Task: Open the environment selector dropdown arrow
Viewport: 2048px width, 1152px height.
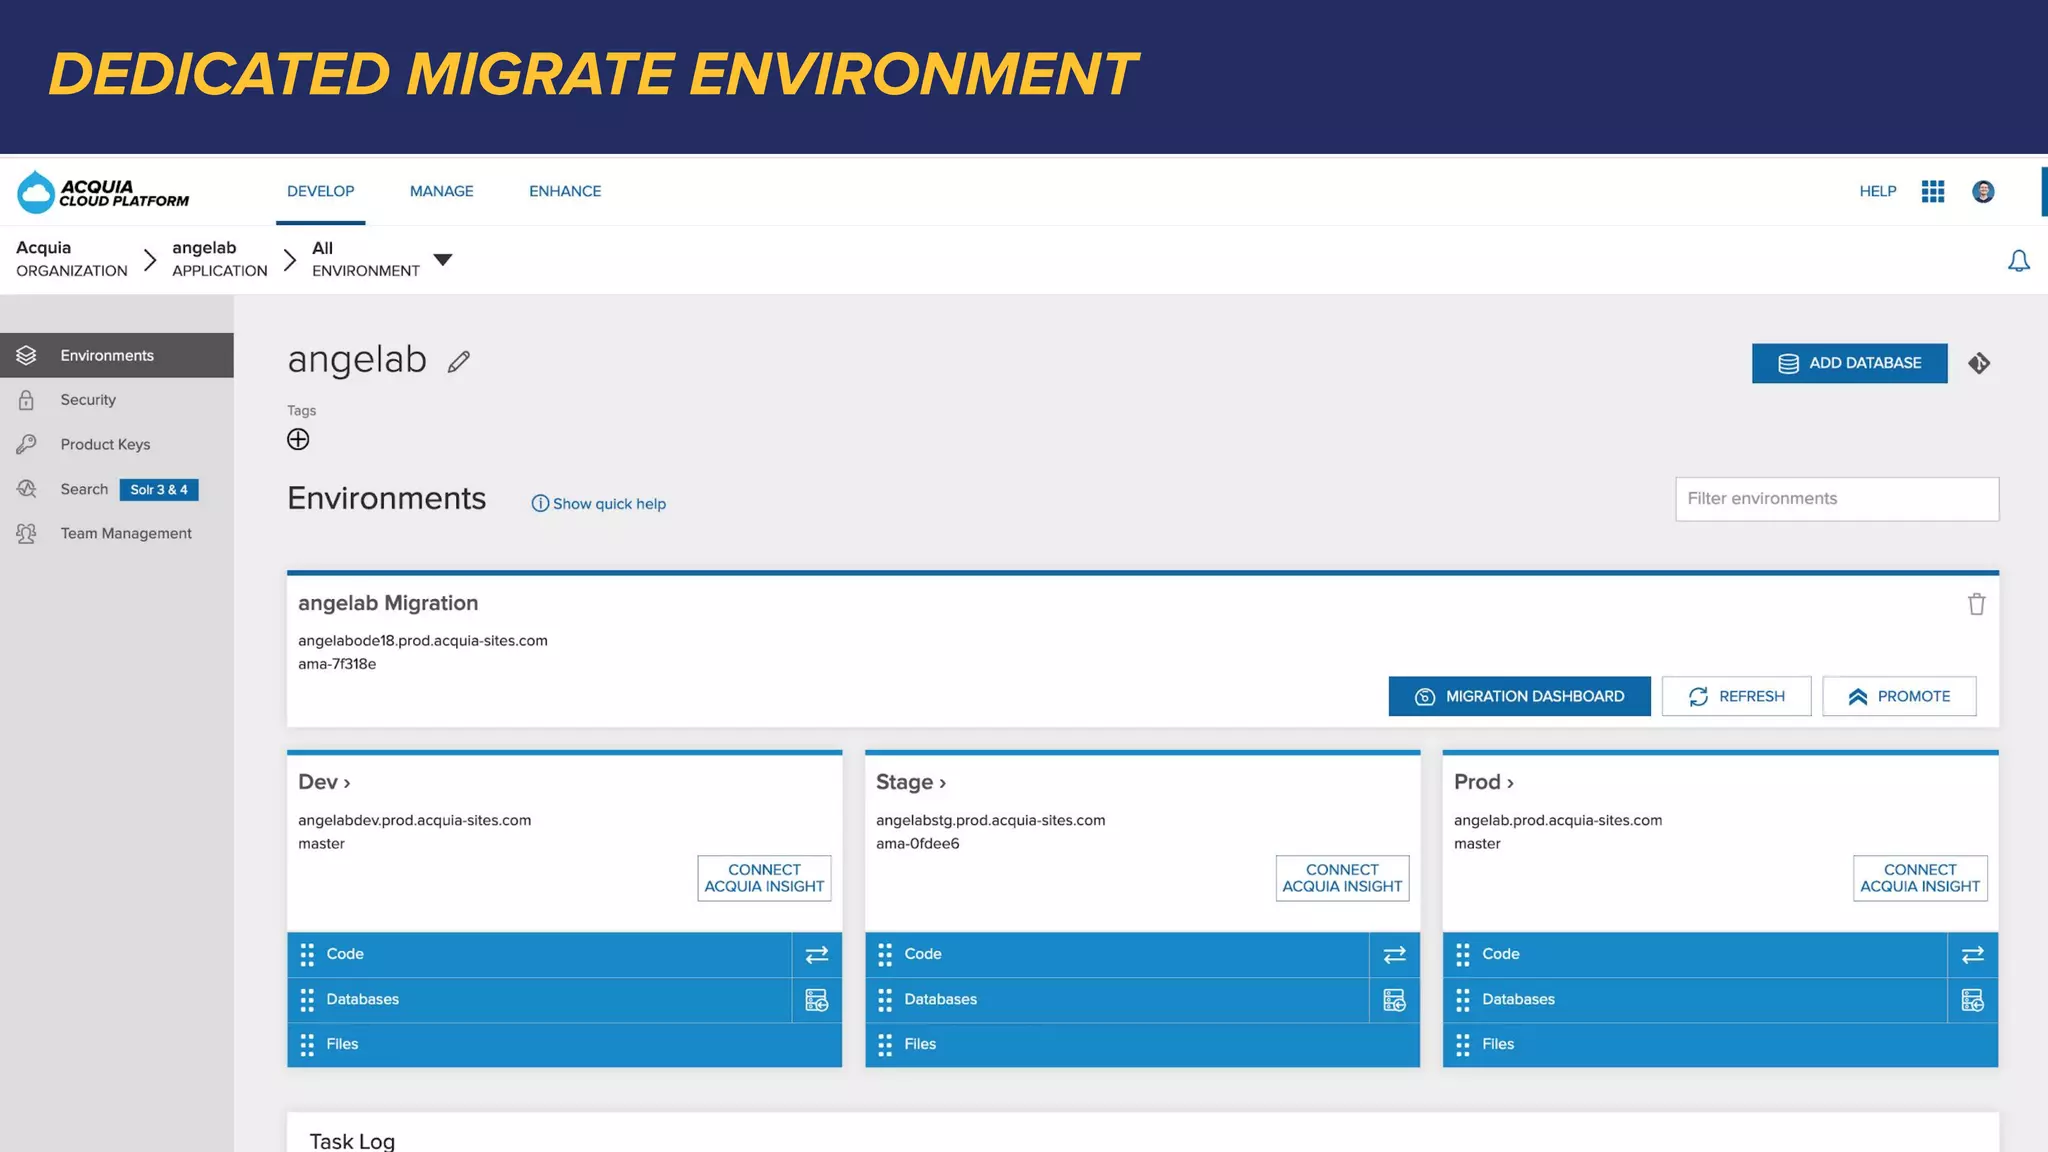Action: [x=443, y=260]
